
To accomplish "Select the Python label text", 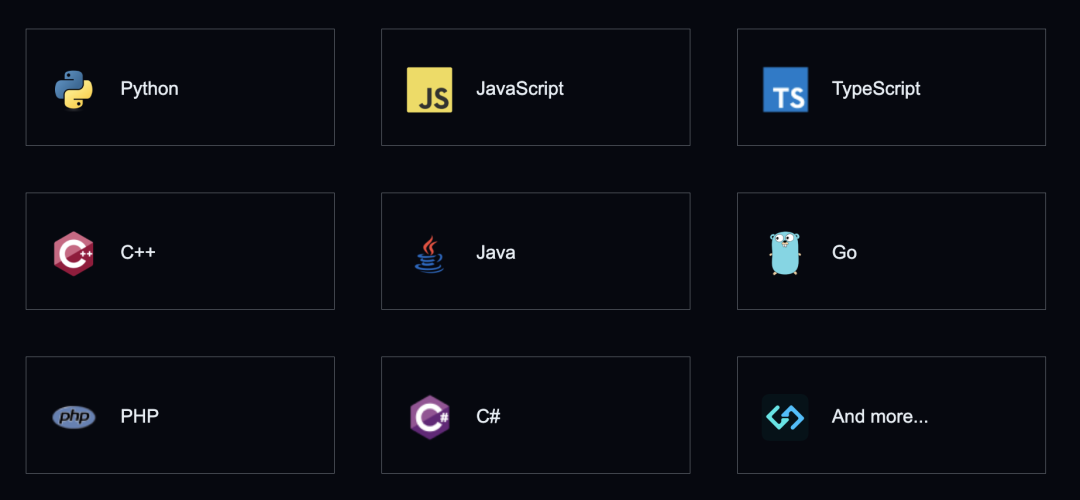I will [x=149, y=89].
